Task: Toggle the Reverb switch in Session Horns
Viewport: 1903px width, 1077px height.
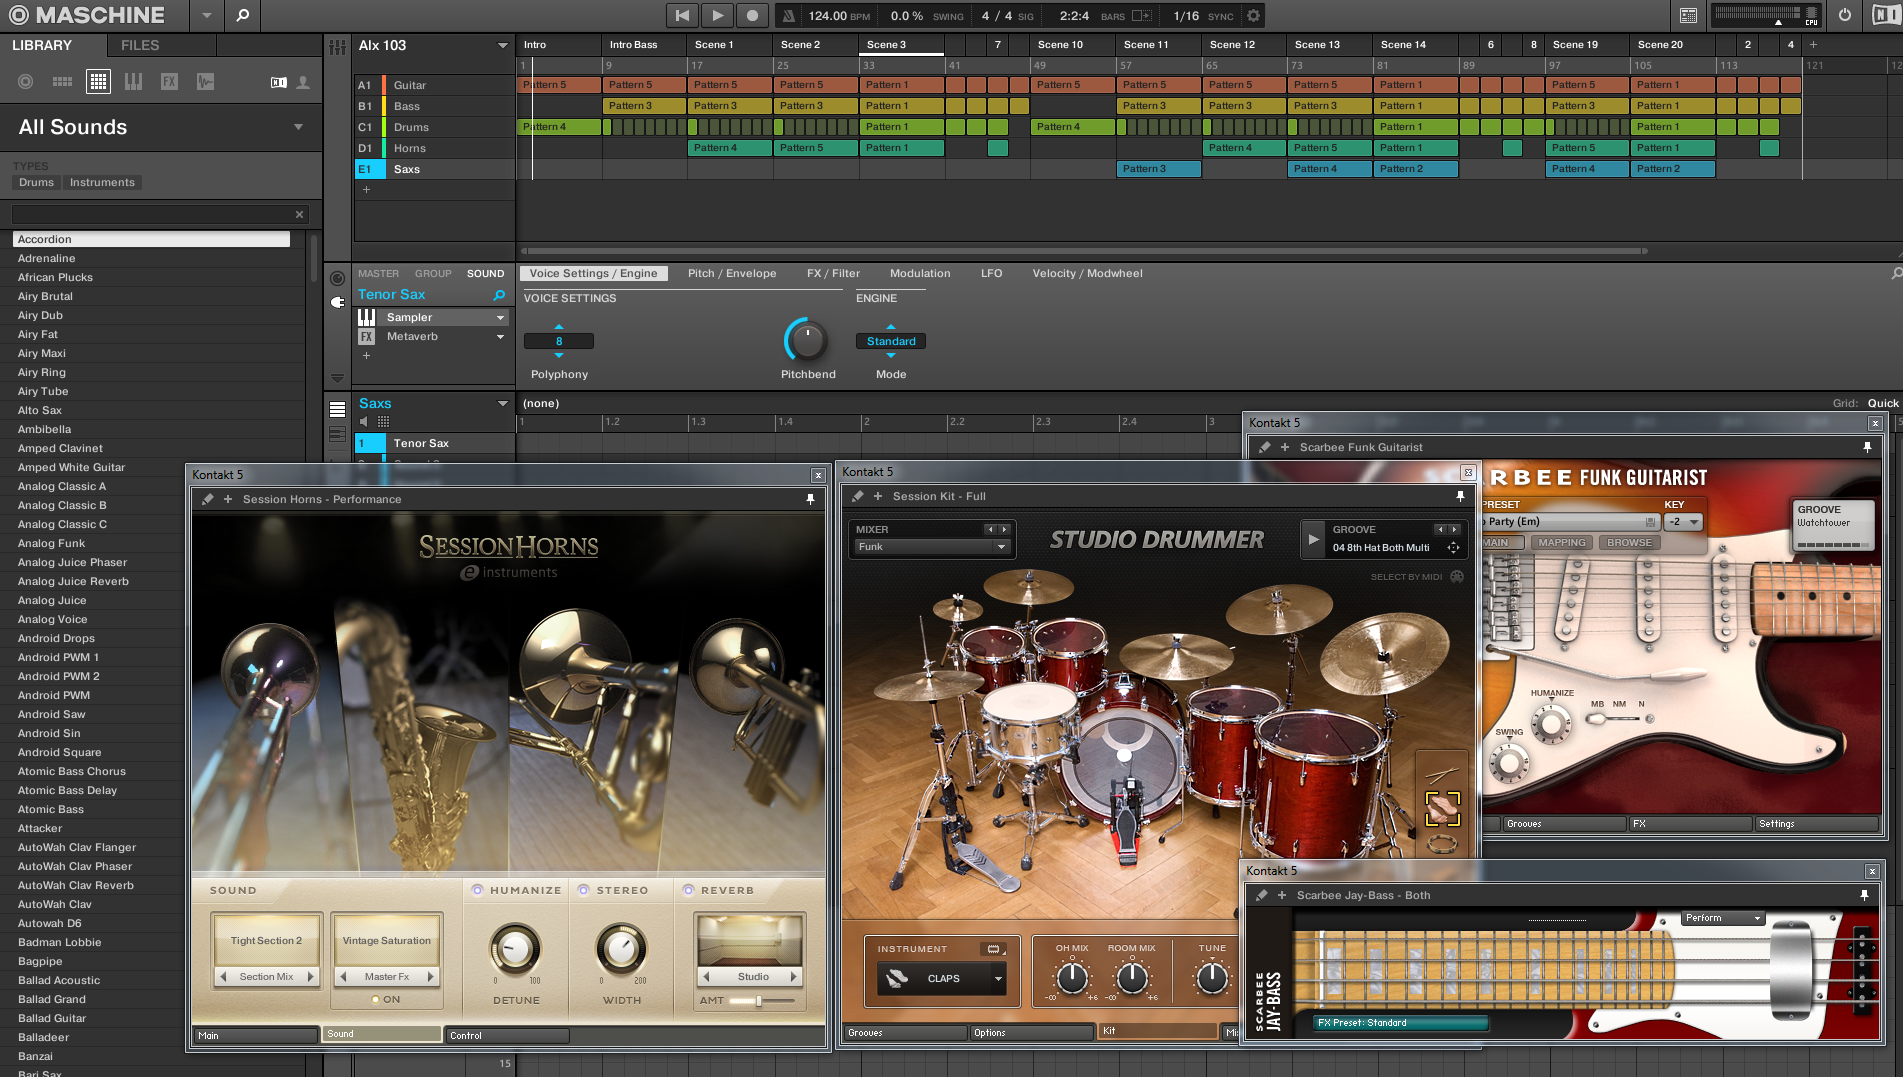Action: click(x=688, y=890)
